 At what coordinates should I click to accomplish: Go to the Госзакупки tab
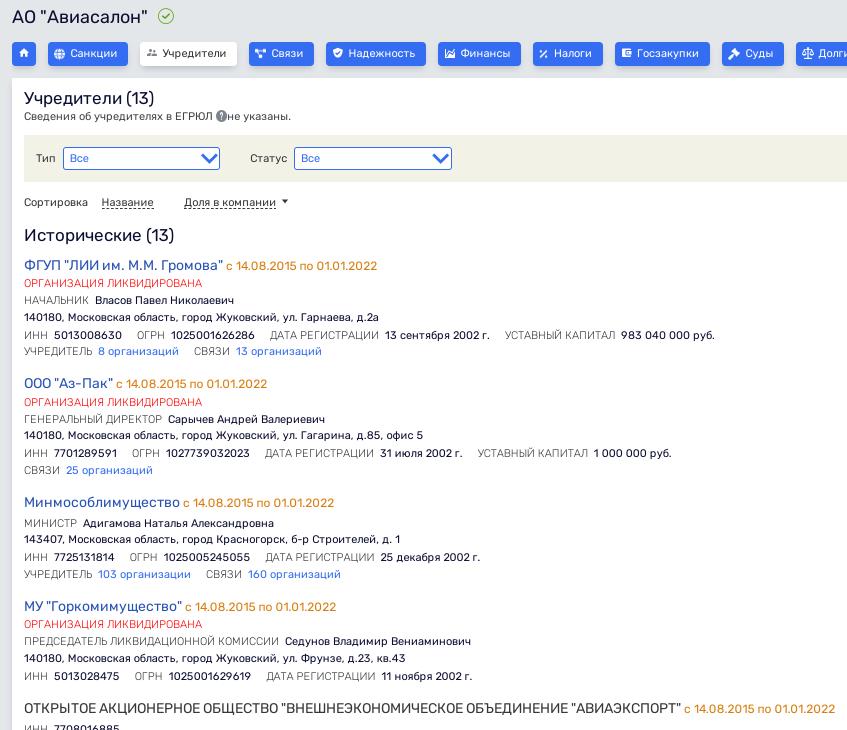tap(662, 53)
